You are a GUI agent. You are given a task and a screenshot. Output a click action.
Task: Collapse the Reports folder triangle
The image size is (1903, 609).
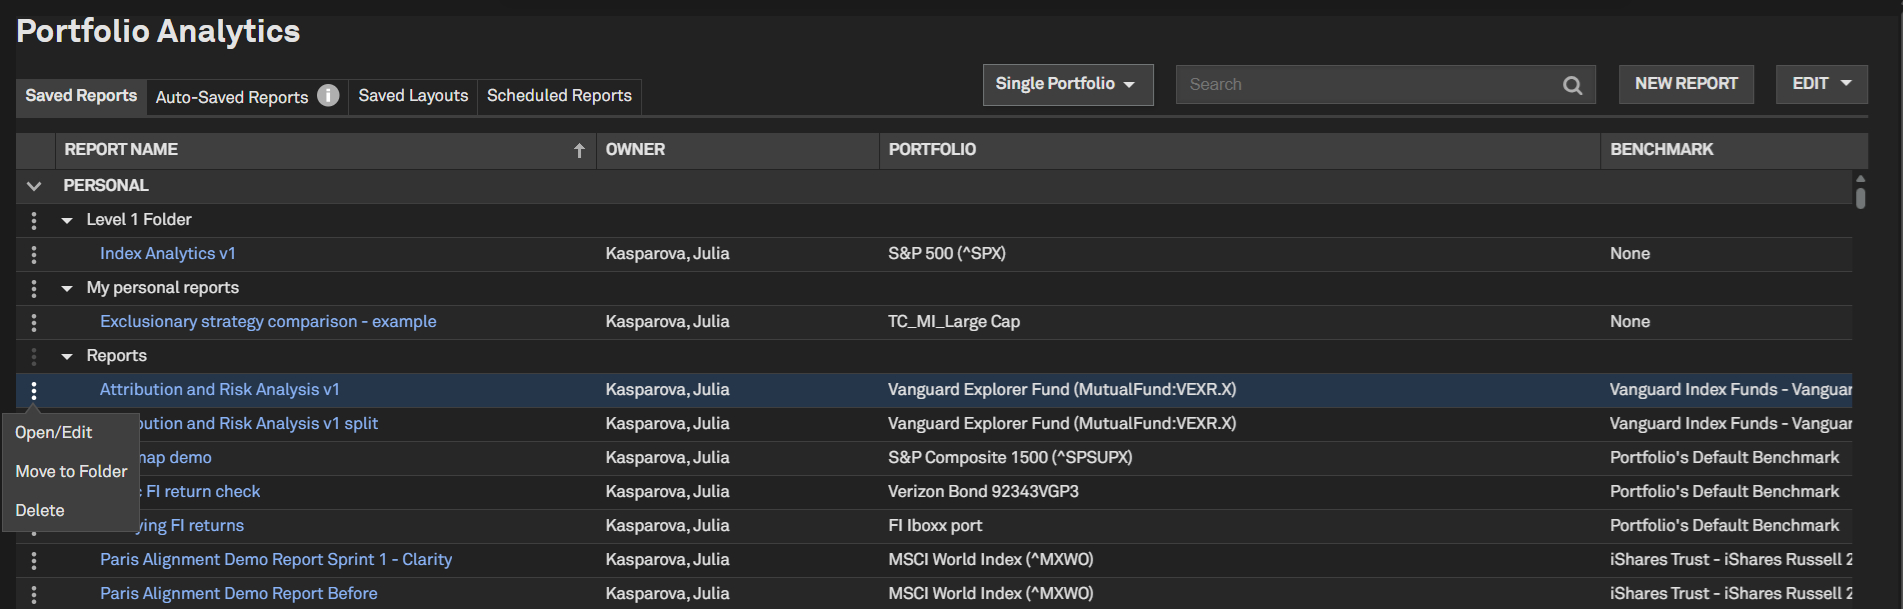[x=67, y=356]
